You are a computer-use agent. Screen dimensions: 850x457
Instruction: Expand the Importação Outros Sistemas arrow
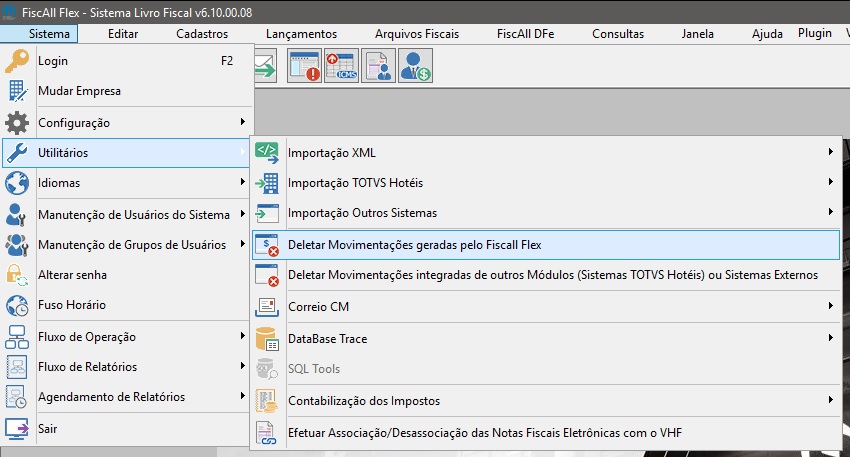(x=830, y=211)
